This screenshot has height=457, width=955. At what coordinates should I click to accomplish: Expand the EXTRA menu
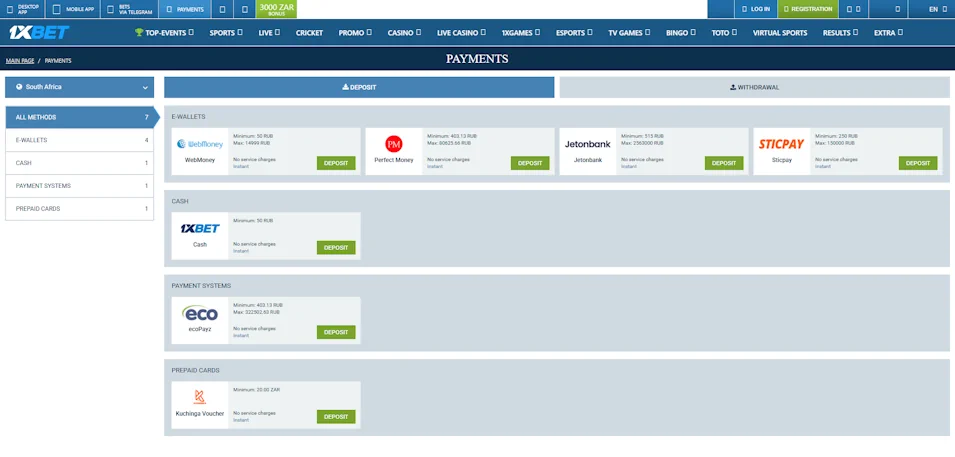pyautogui.click(x=889, y=33)
